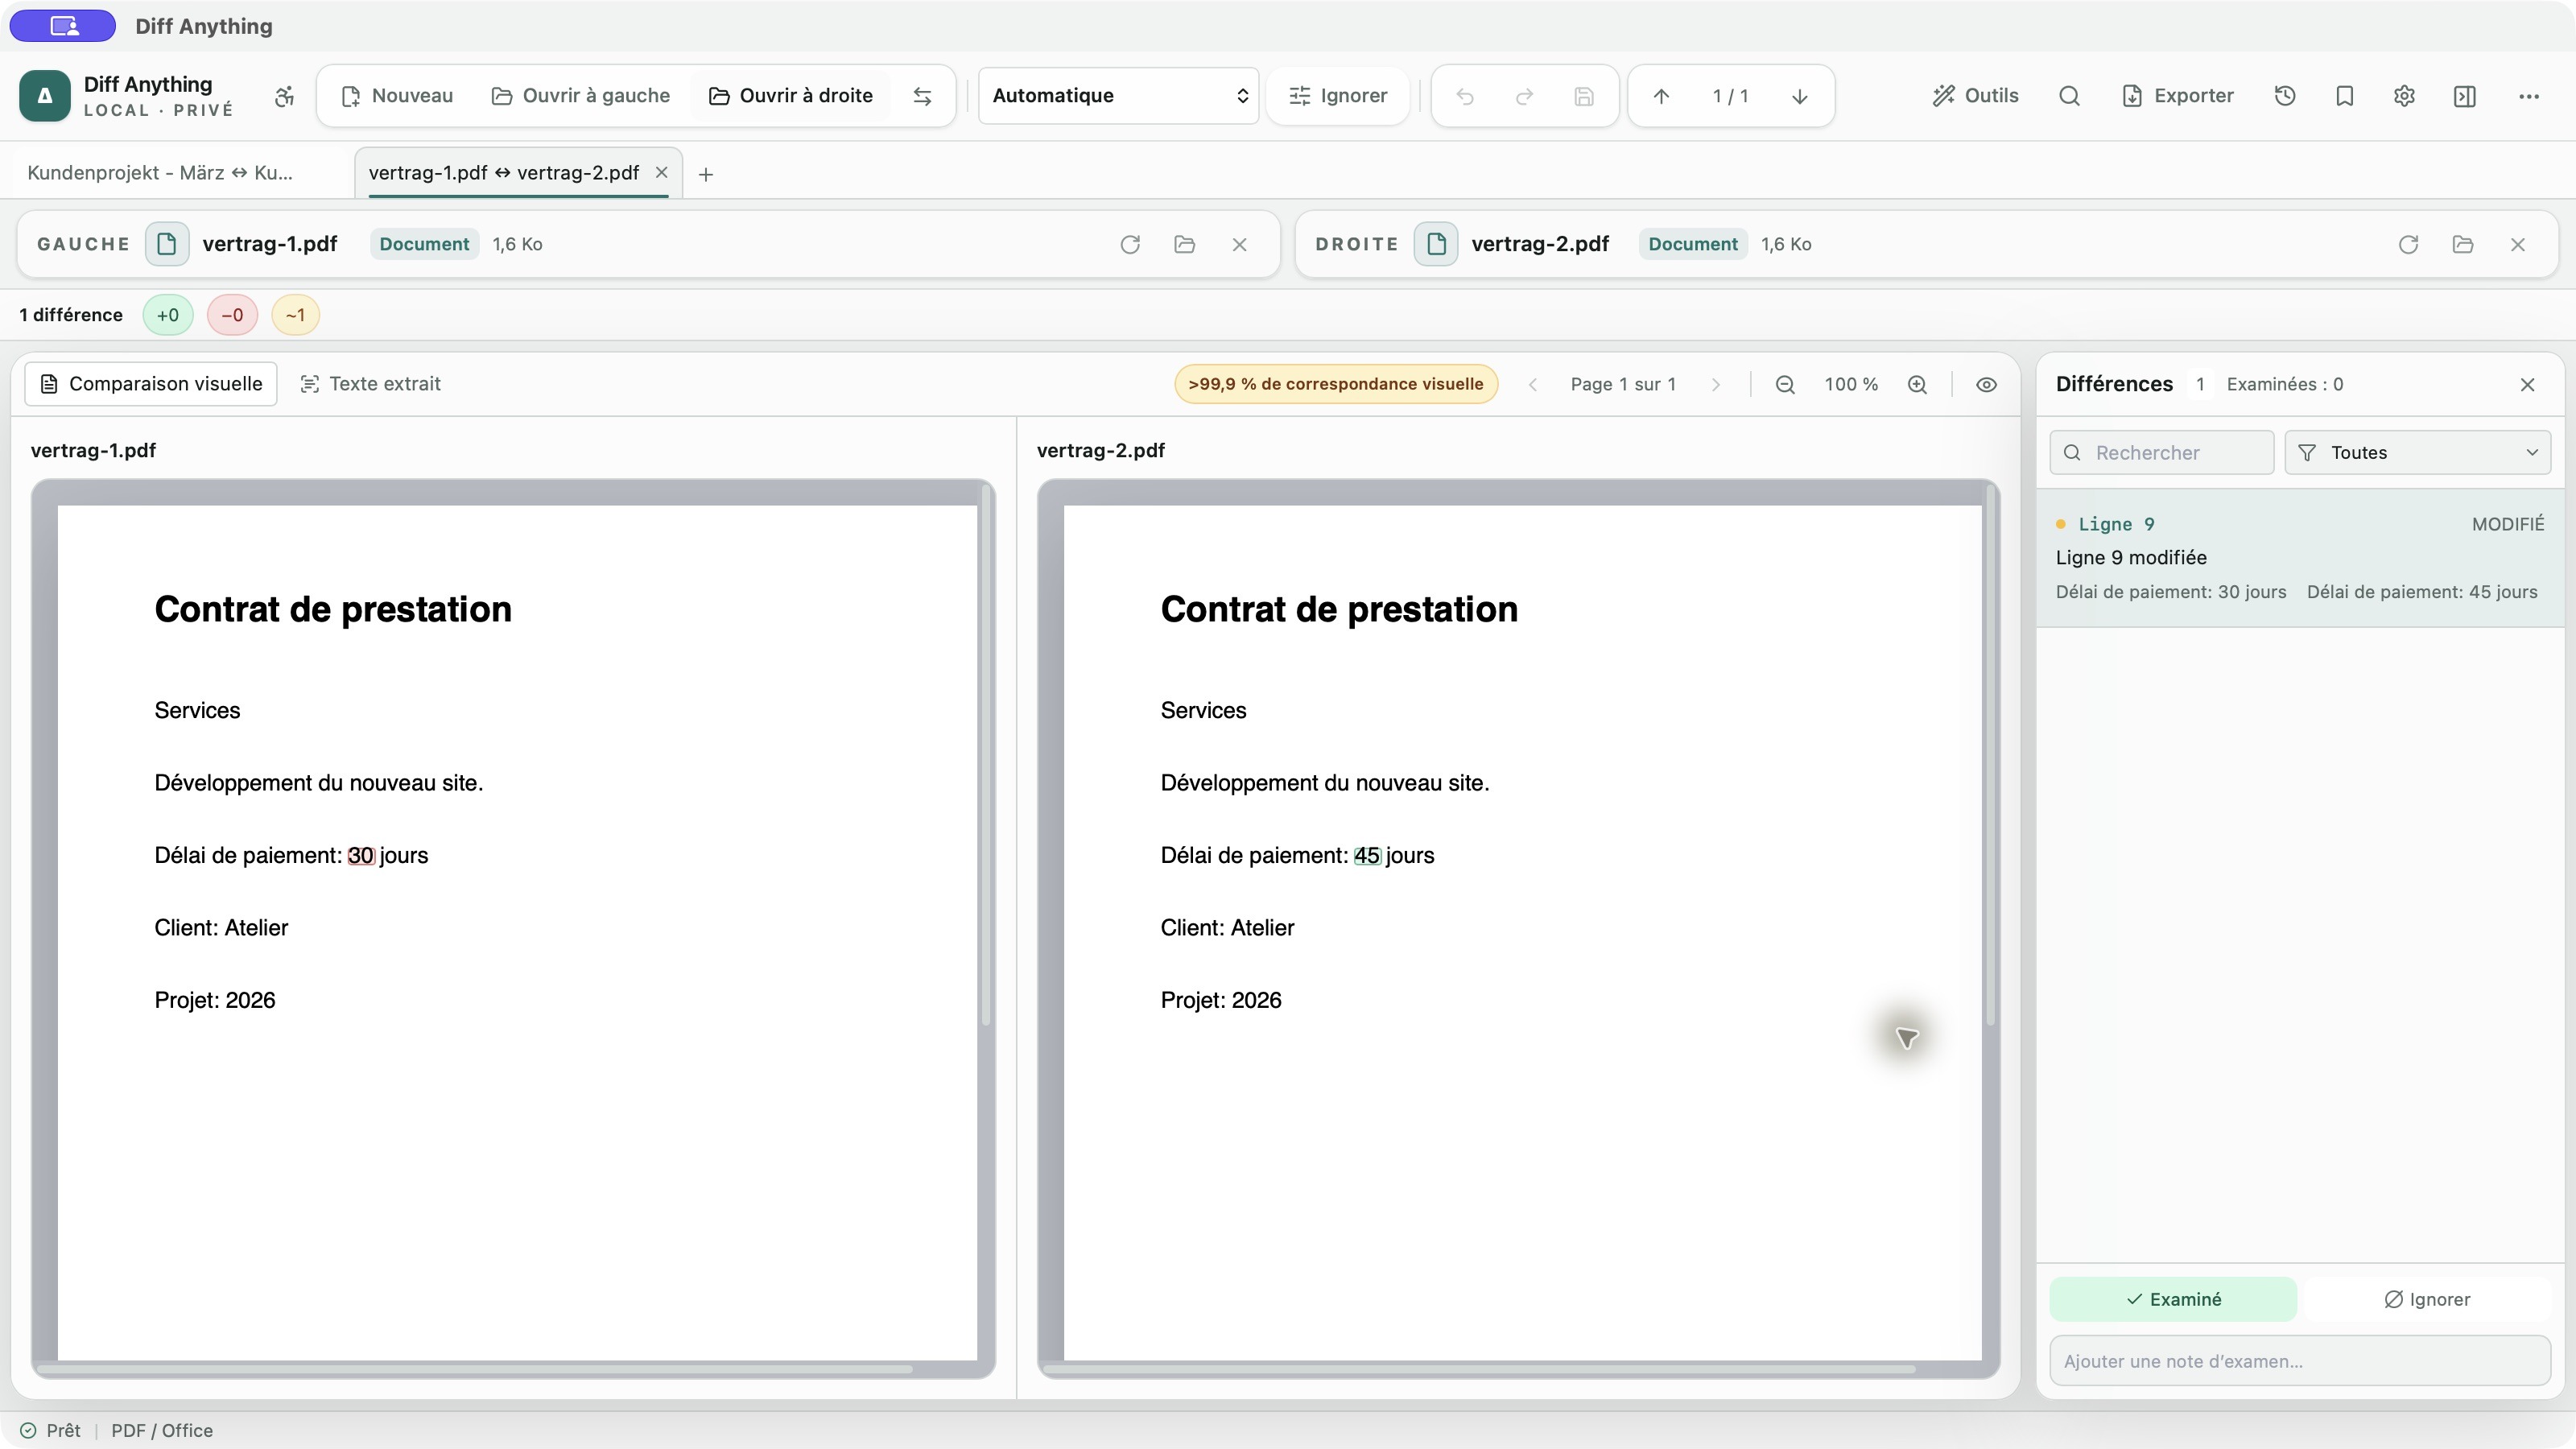2576x1449 pixels.
Task: Go to previous difference arrow
Action: 1661,96
